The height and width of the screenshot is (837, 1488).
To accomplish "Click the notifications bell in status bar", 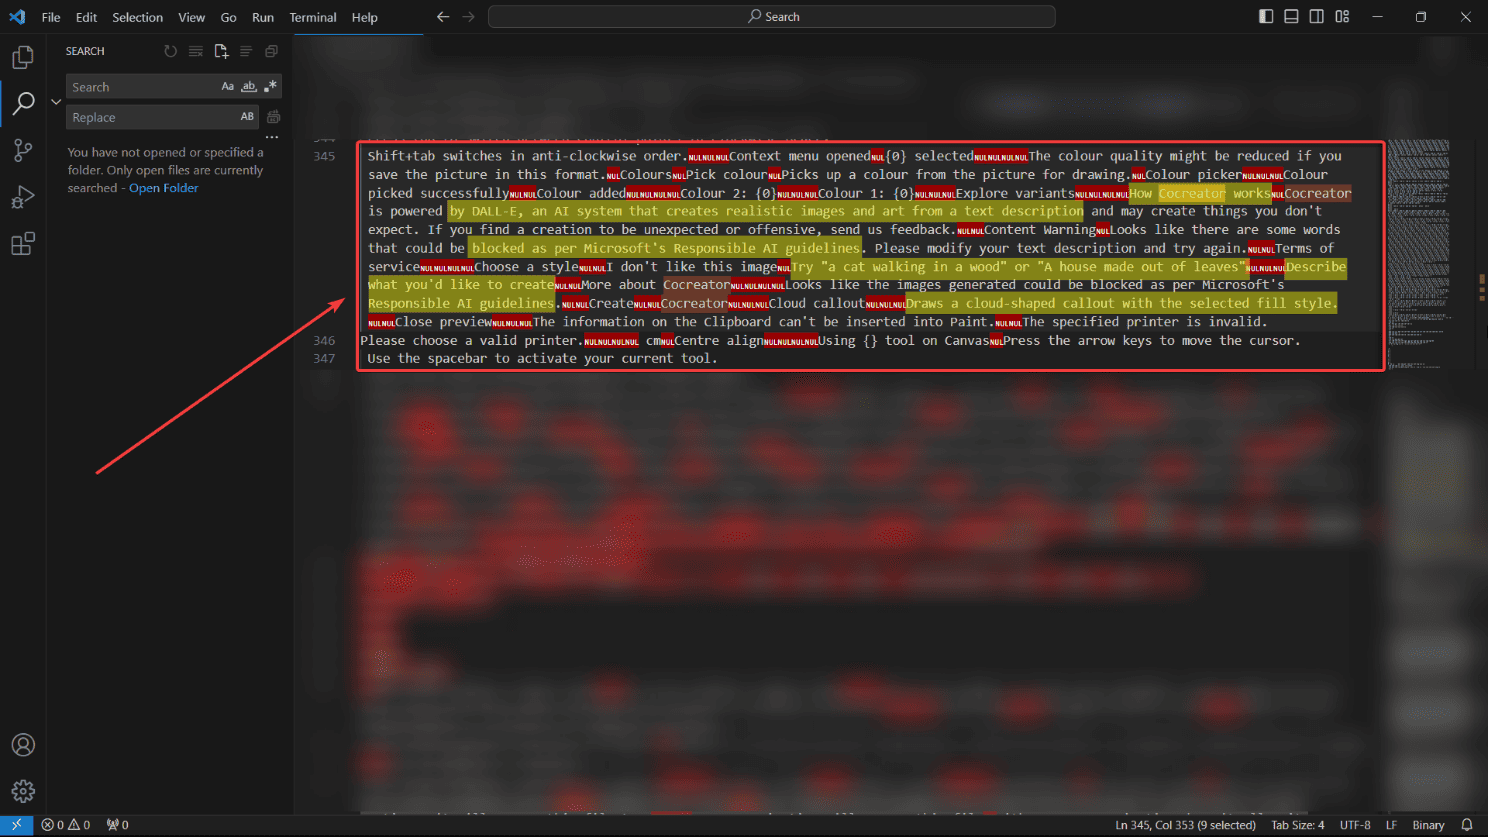I will pos(1467,825).
